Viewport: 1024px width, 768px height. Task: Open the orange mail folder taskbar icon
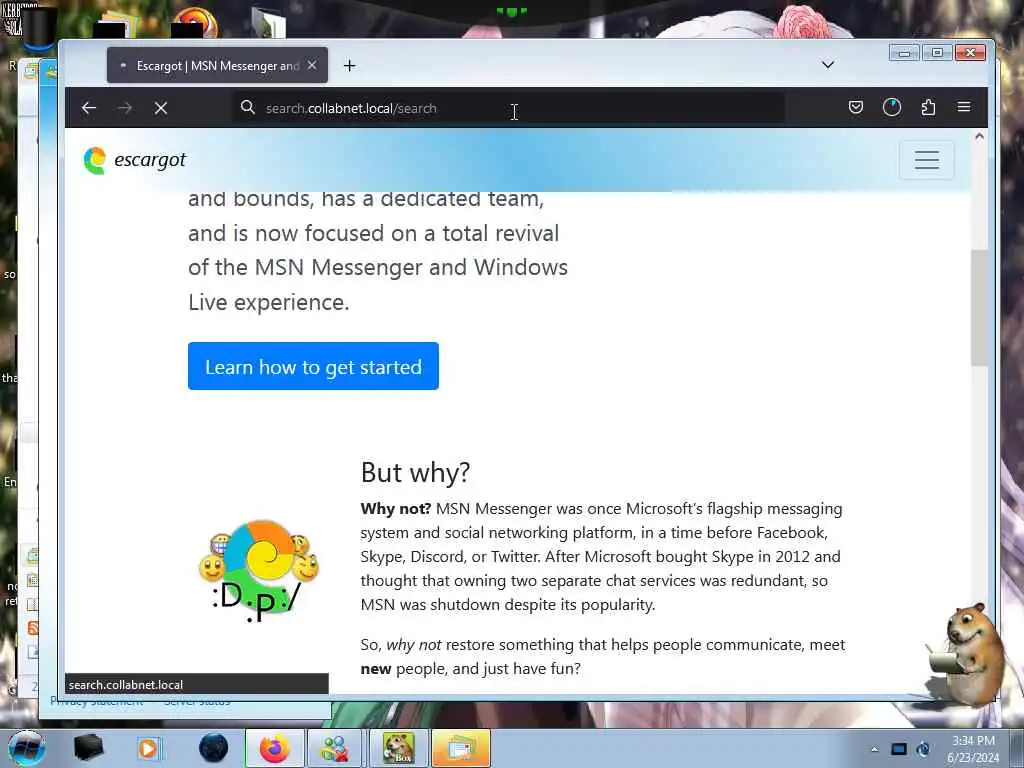pyautogui.click(x=460, y=748)
